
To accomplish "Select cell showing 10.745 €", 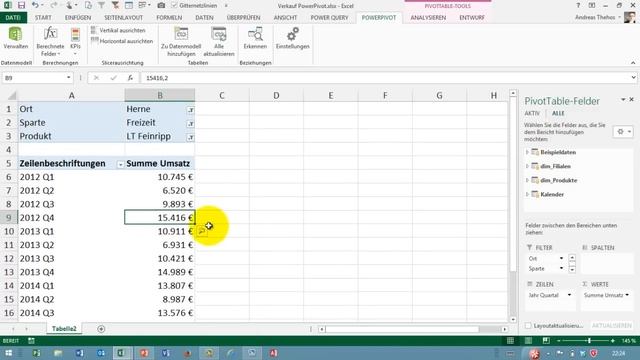I will click(160, 177).
